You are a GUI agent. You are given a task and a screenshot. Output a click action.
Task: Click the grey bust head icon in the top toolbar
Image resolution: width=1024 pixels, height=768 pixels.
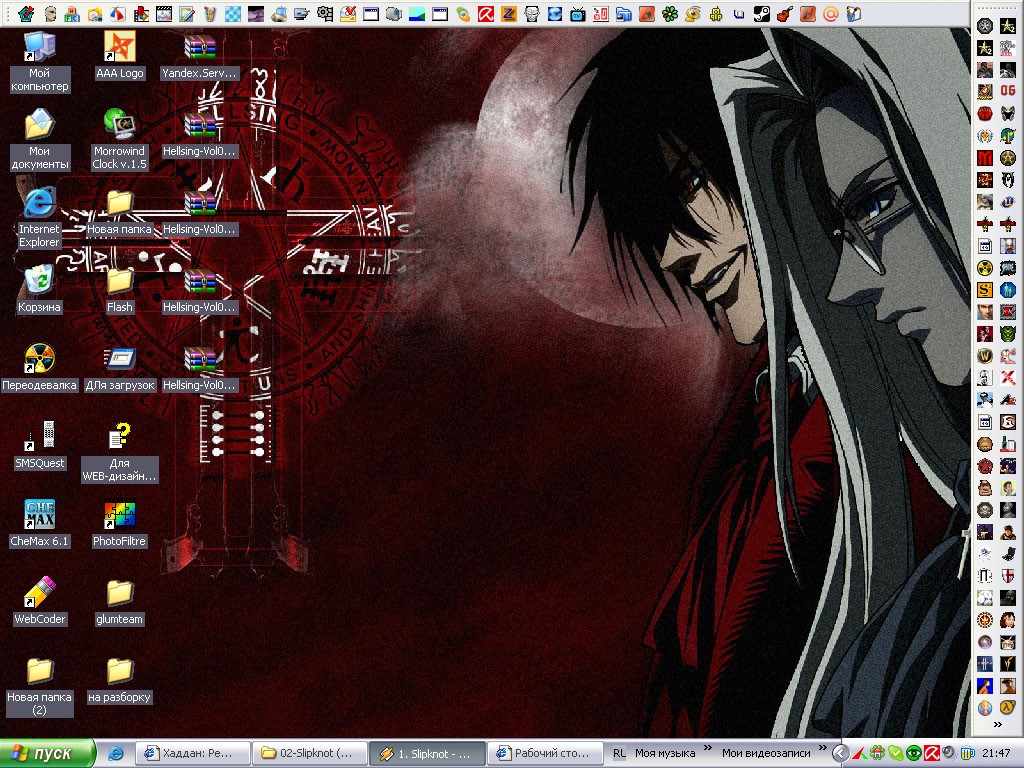[50, 14]
